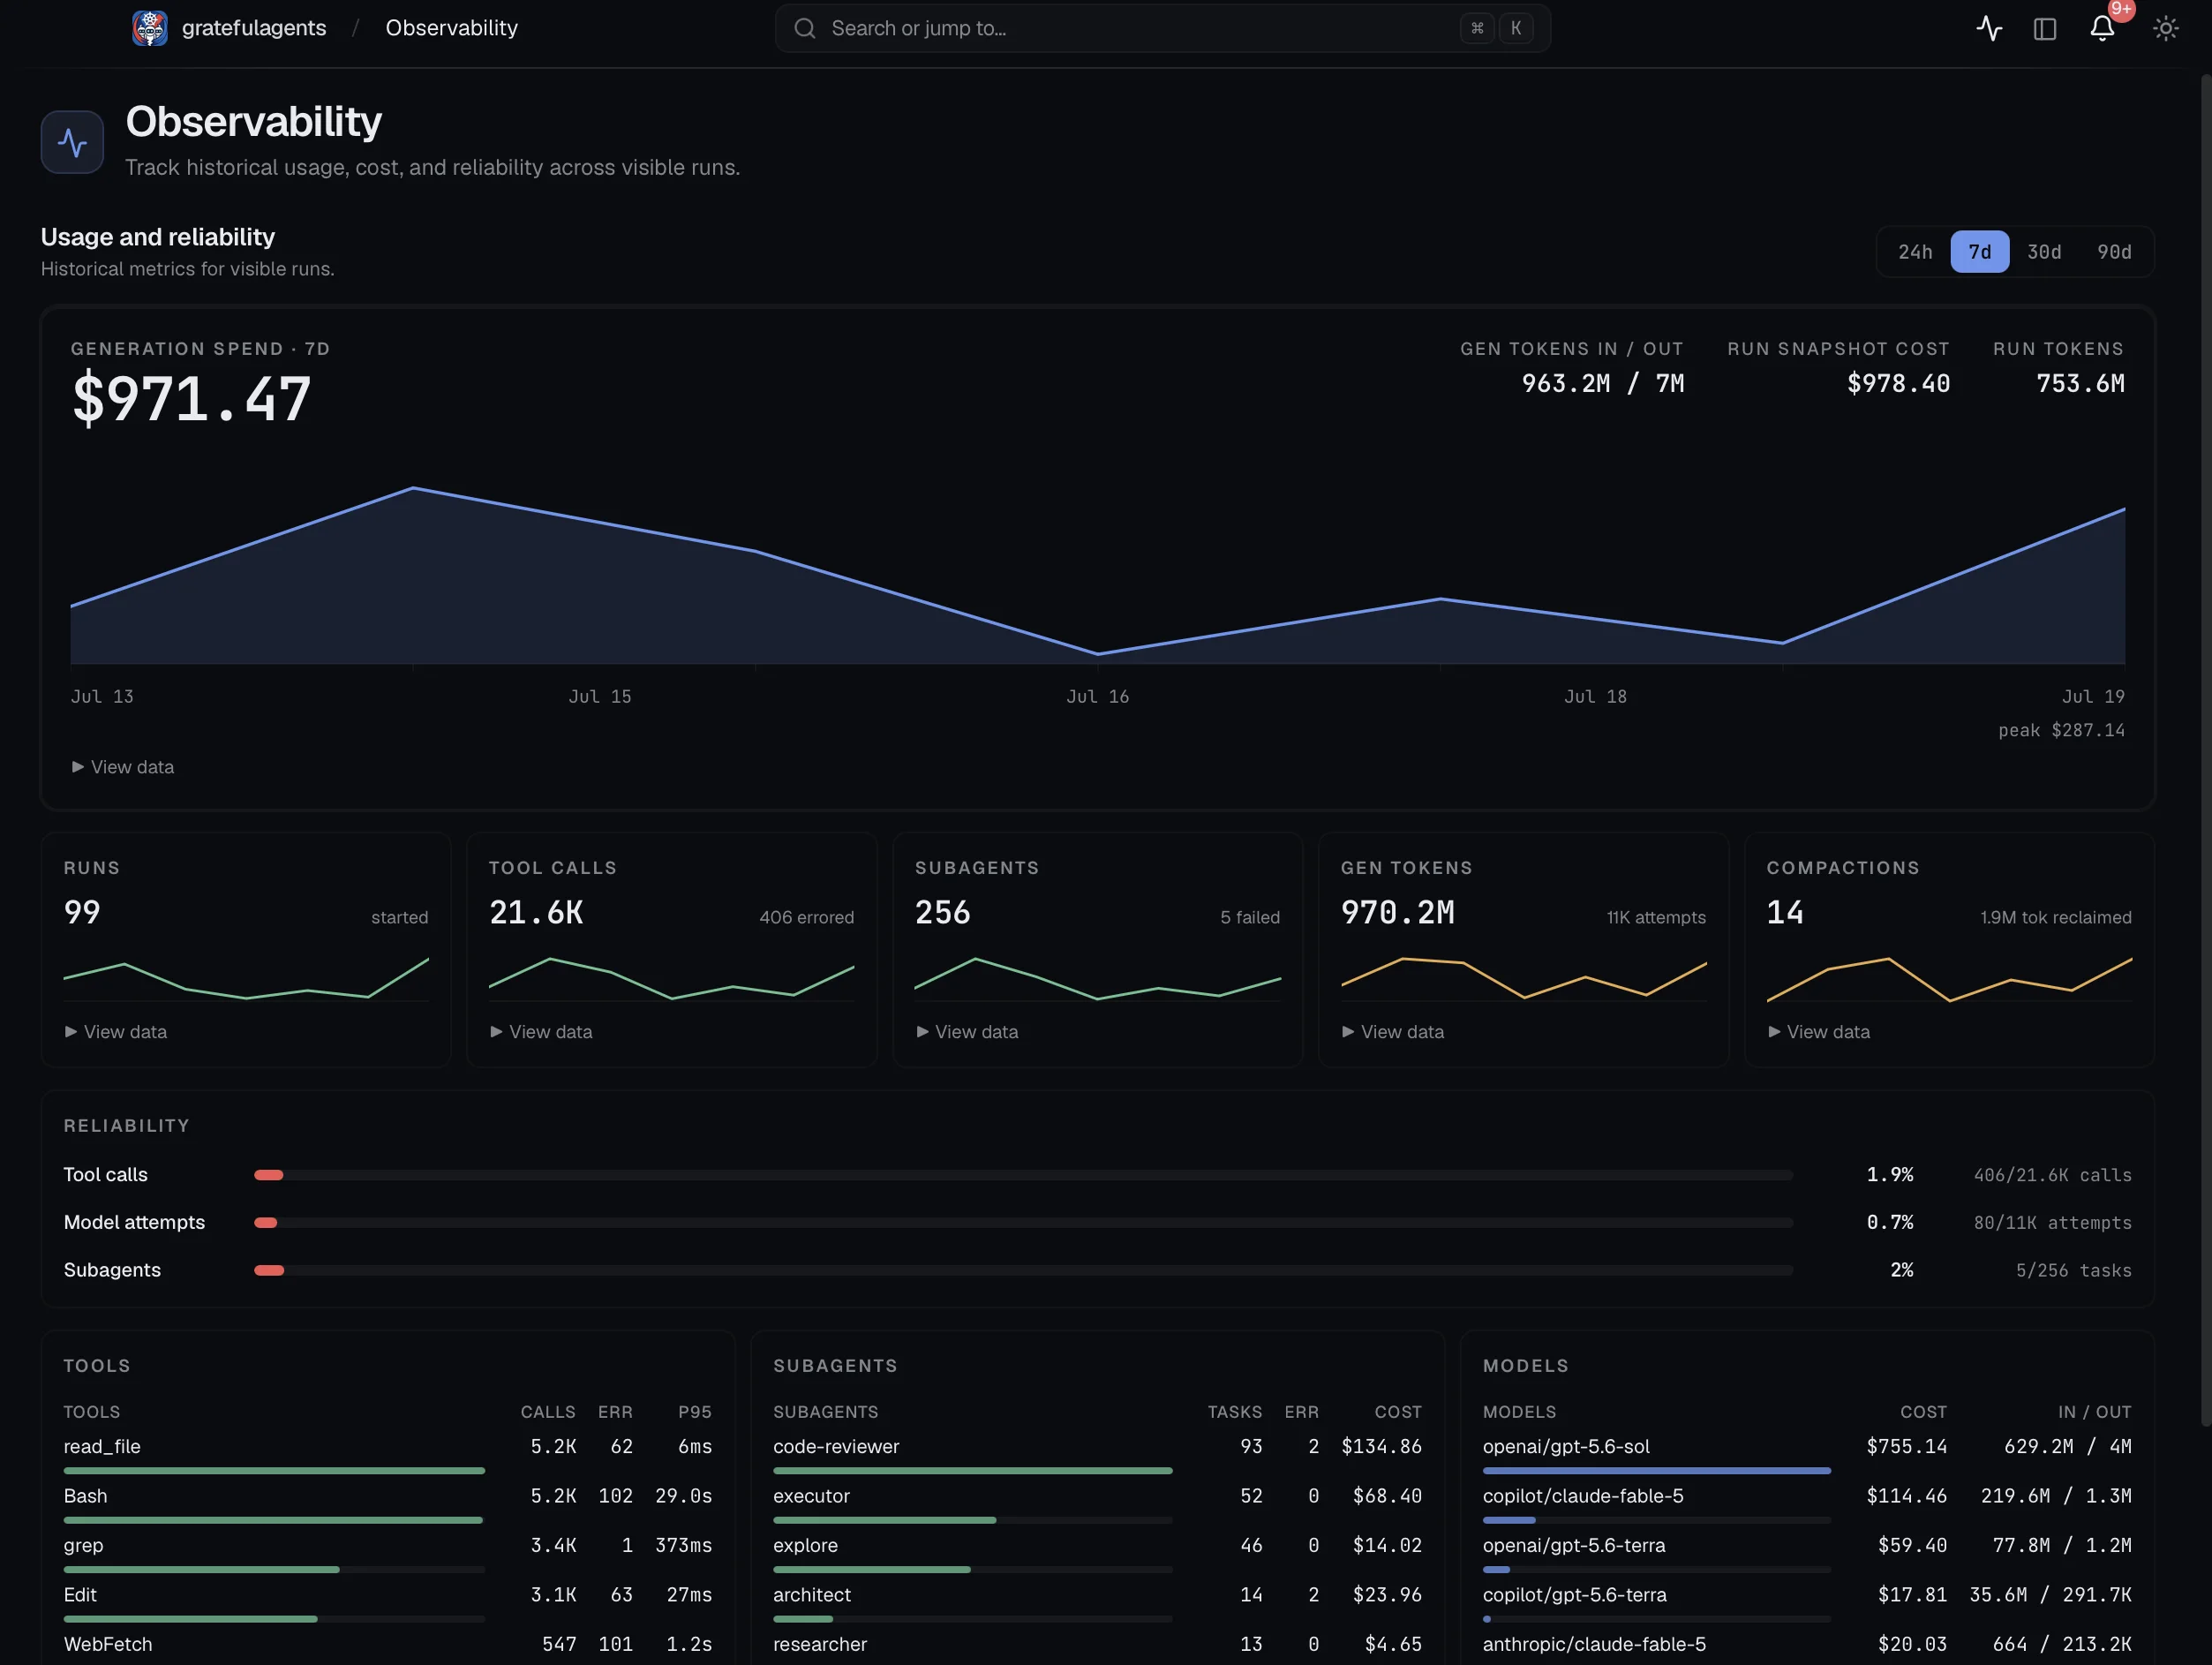This screenshot has height=1665, width=2212.
Task: Click the gratefulagents avatar logo
Action: click(149, 28)
